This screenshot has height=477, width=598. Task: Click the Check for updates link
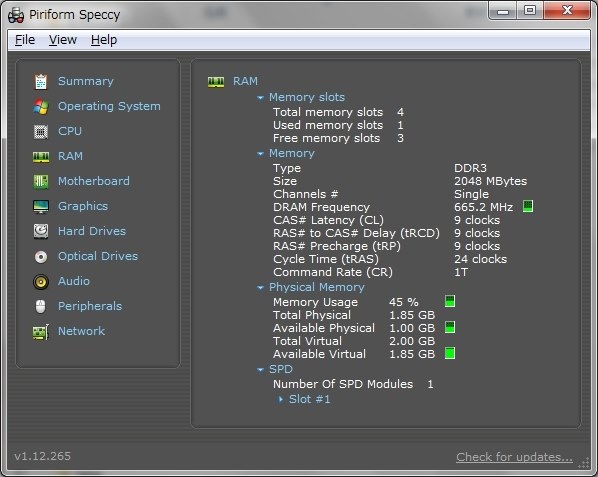click(x=514, y=457)
